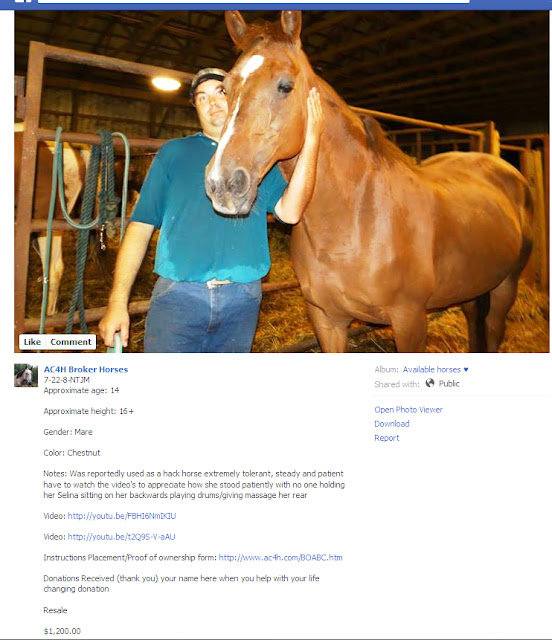Open the second YouTube video link t2Q9S-V-aAU
Screen dimensions: 552x640
pos(121,537)
